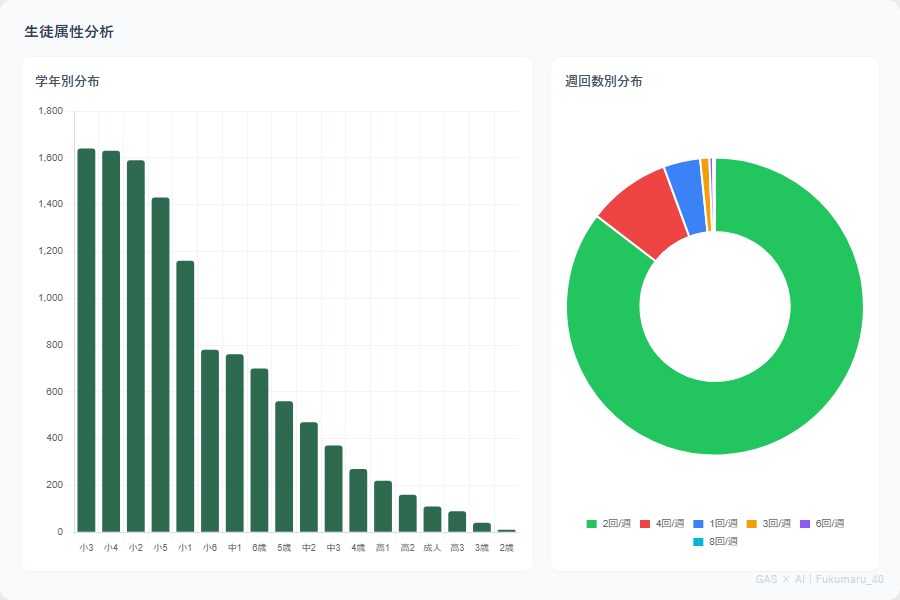Select the 中1 bar
900x600 pixels.
point(235,443)
